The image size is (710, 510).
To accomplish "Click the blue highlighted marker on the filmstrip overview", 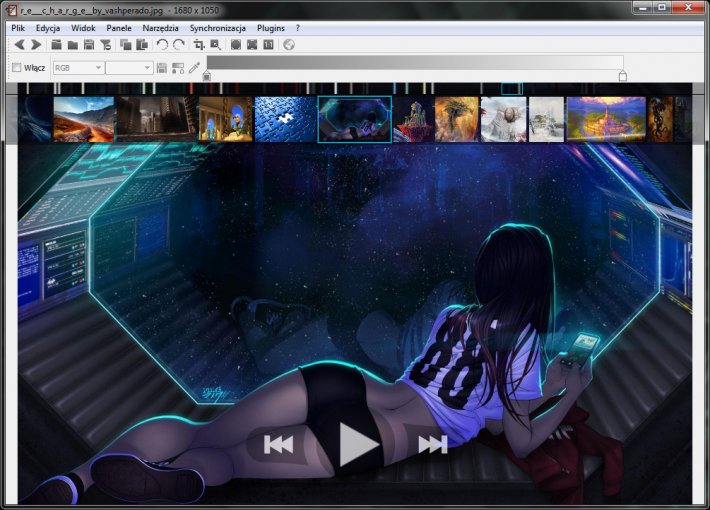I will tap(512, 88).
